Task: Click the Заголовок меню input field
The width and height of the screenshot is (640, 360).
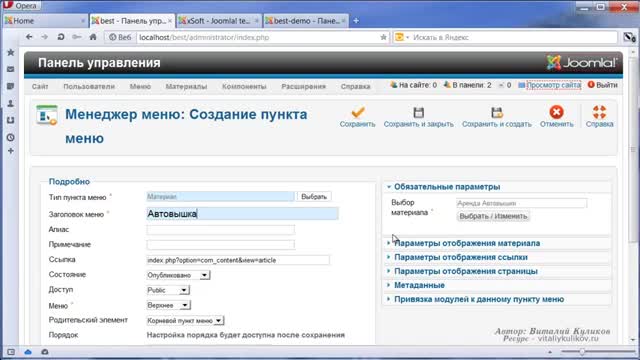Action: (242, 214)
